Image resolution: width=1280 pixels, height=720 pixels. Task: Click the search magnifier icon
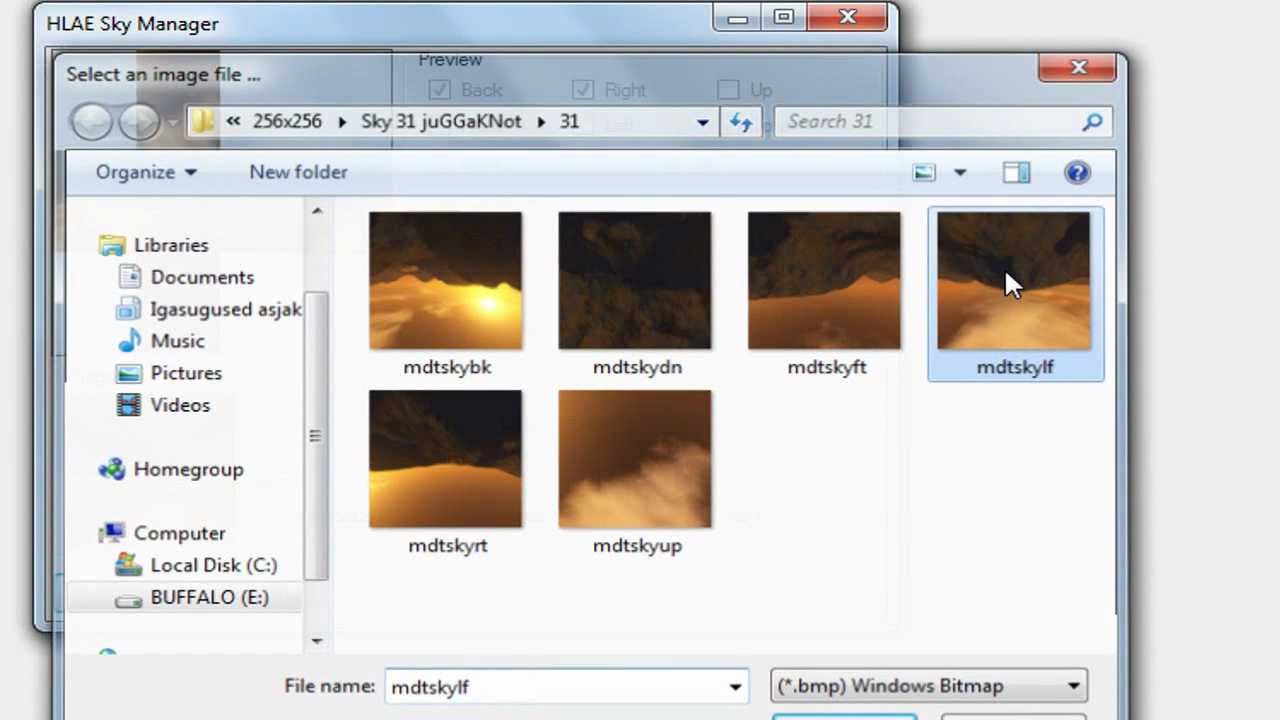click(x=1092, y=122)
